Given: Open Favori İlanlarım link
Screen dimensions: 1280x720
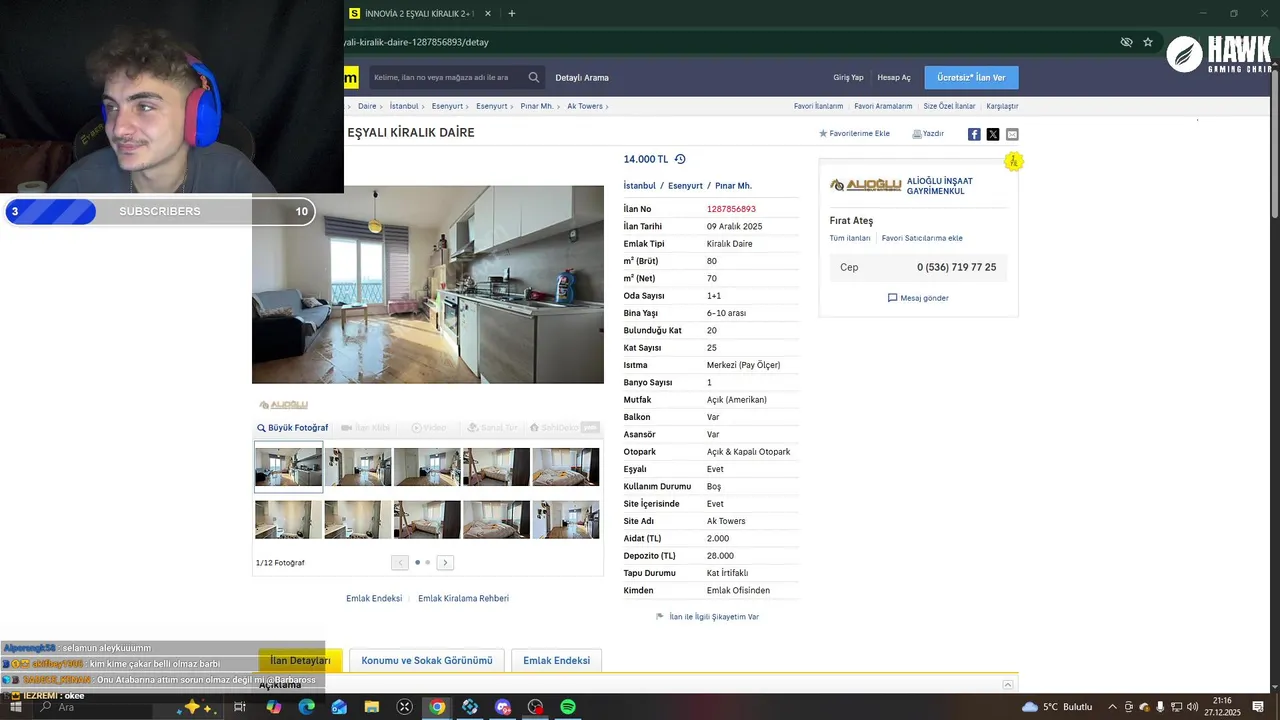Looking at the screenshot, I should [818, 106].
